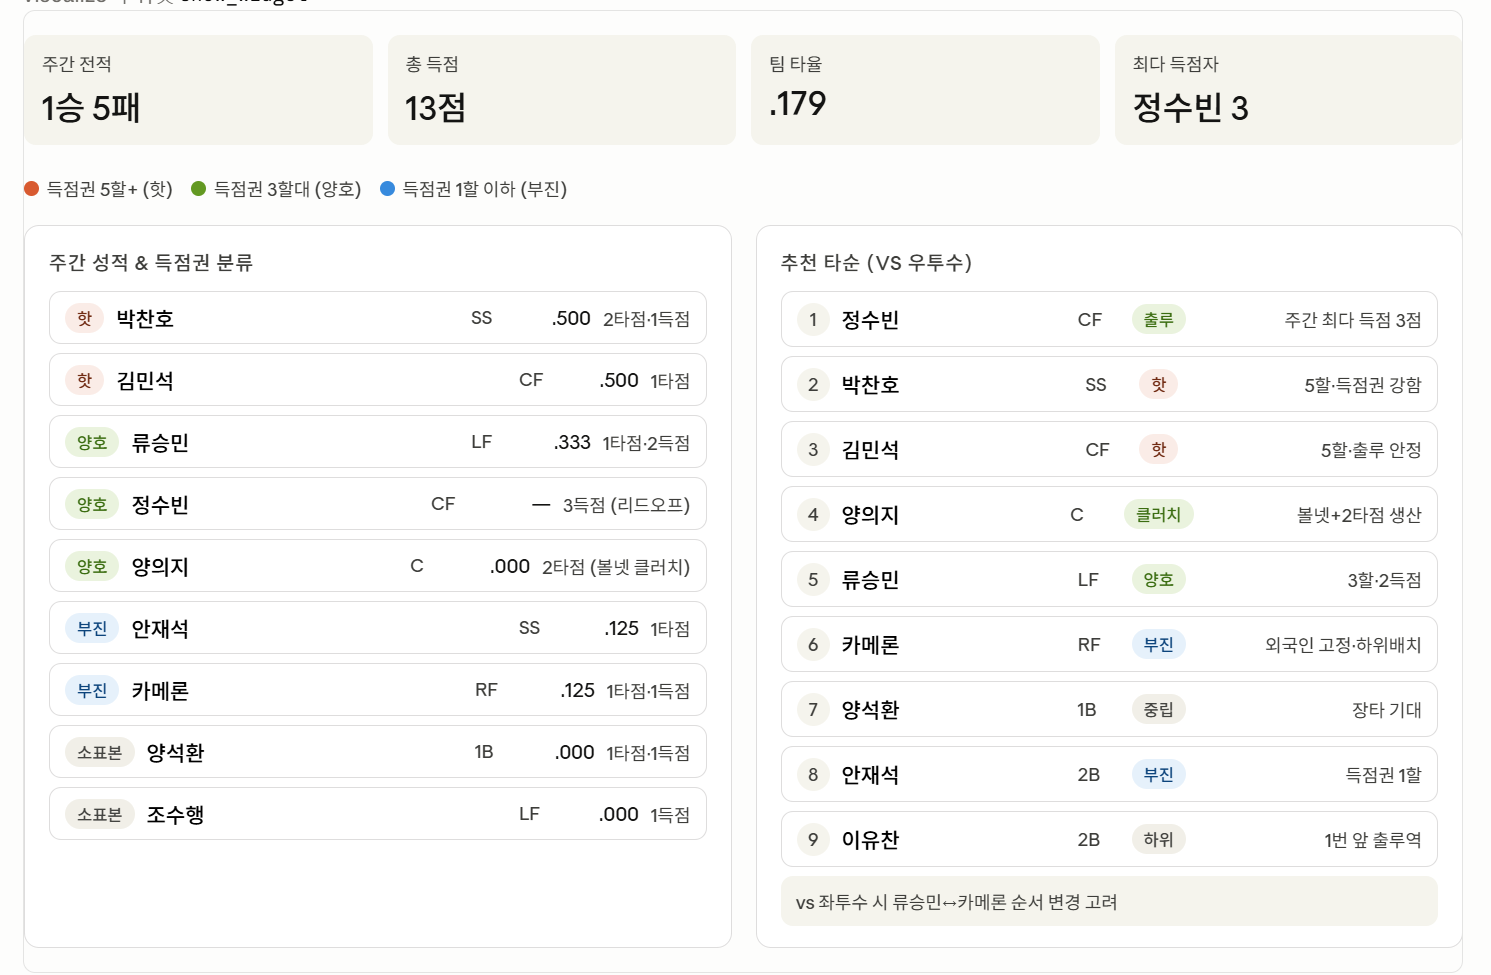Viewport: 1491px width, 975px height.
Task: Click batting order number 5 circle
Action: point(813,580)
